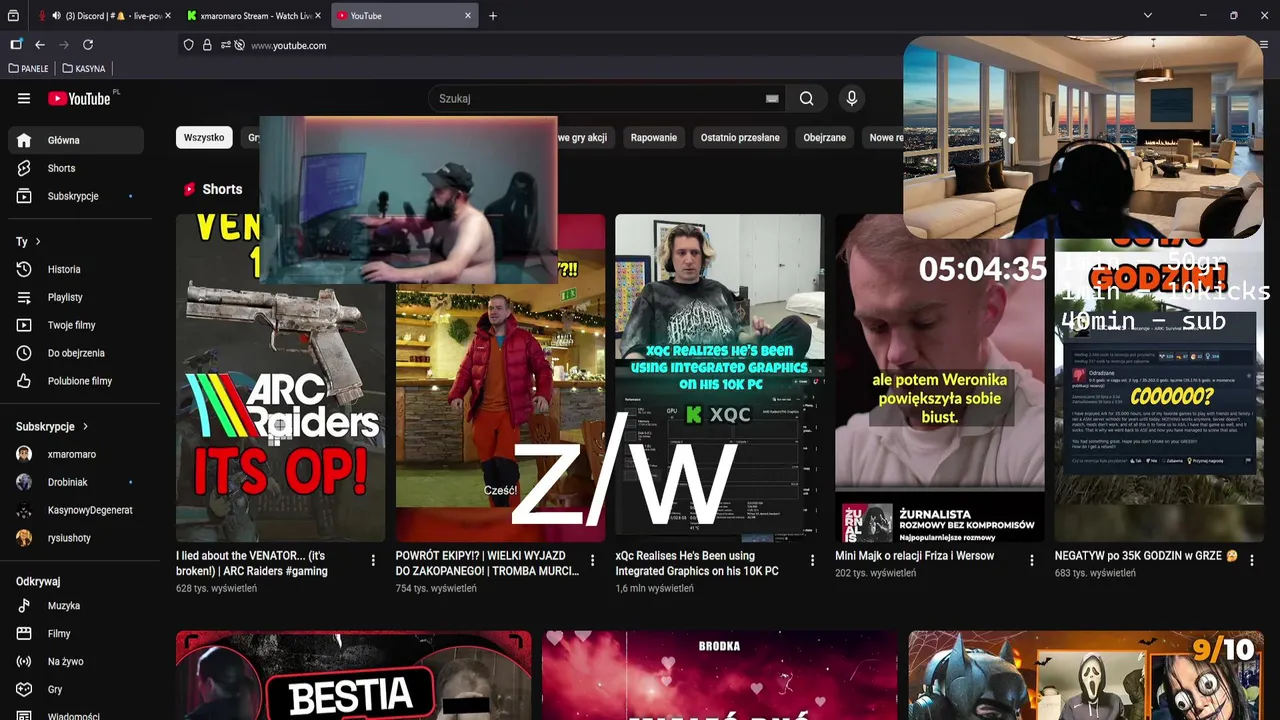Open a new browser tab
This screenshot has height=720, width=1280.
tap(493, 16)
